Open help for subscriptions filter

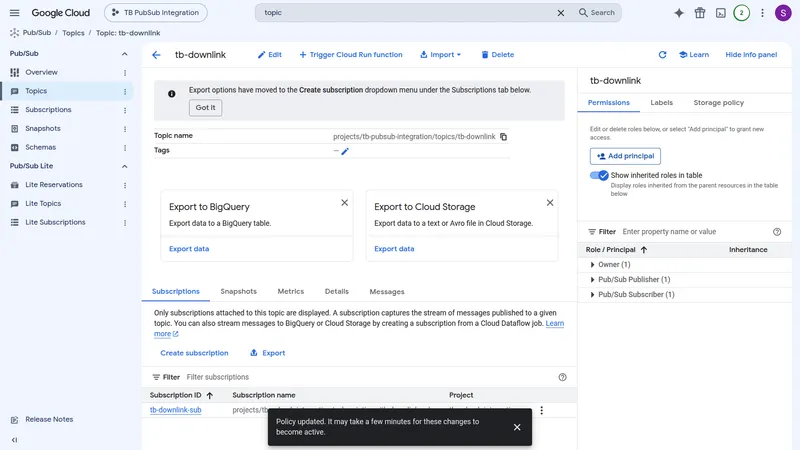(x=562, y=377)
